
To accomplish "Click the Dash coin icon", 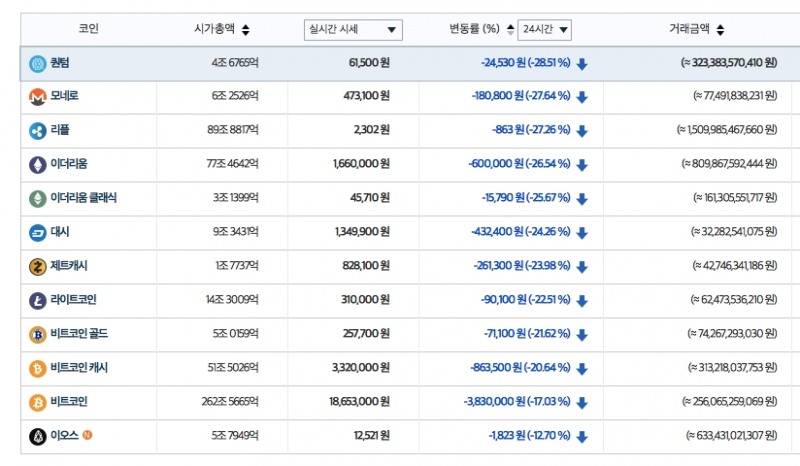I will pos(38,232).
